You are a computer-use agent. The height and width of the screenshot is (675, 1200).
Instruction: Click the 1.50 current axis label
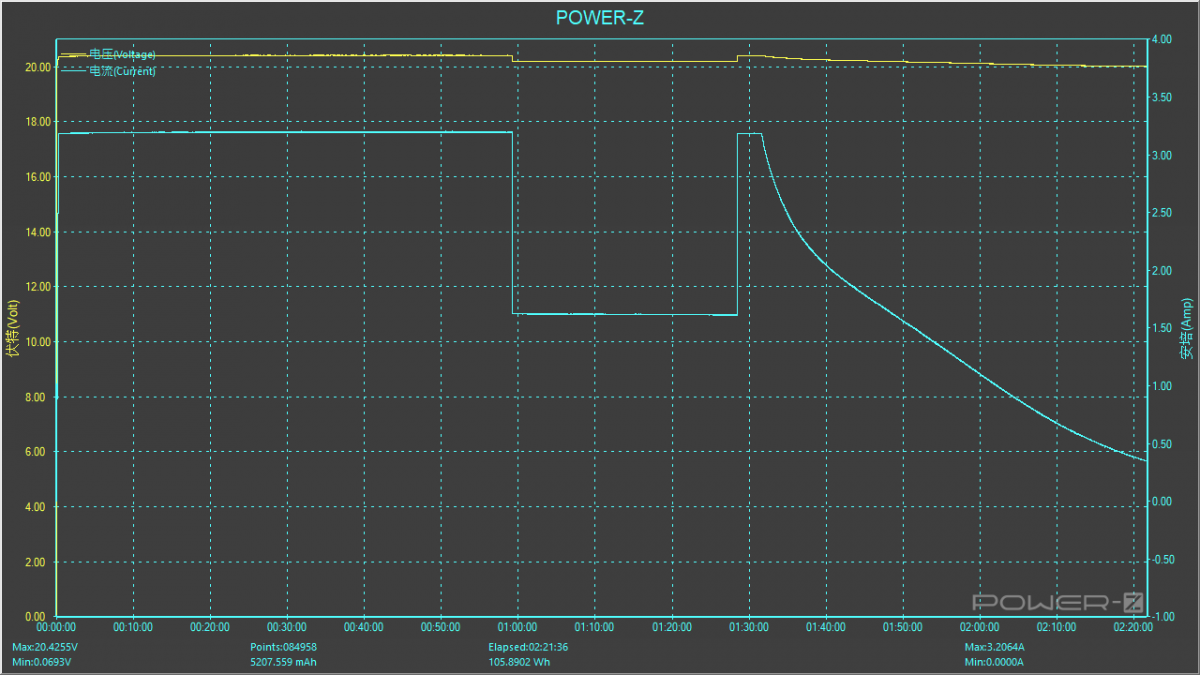tap(1161, 328)
